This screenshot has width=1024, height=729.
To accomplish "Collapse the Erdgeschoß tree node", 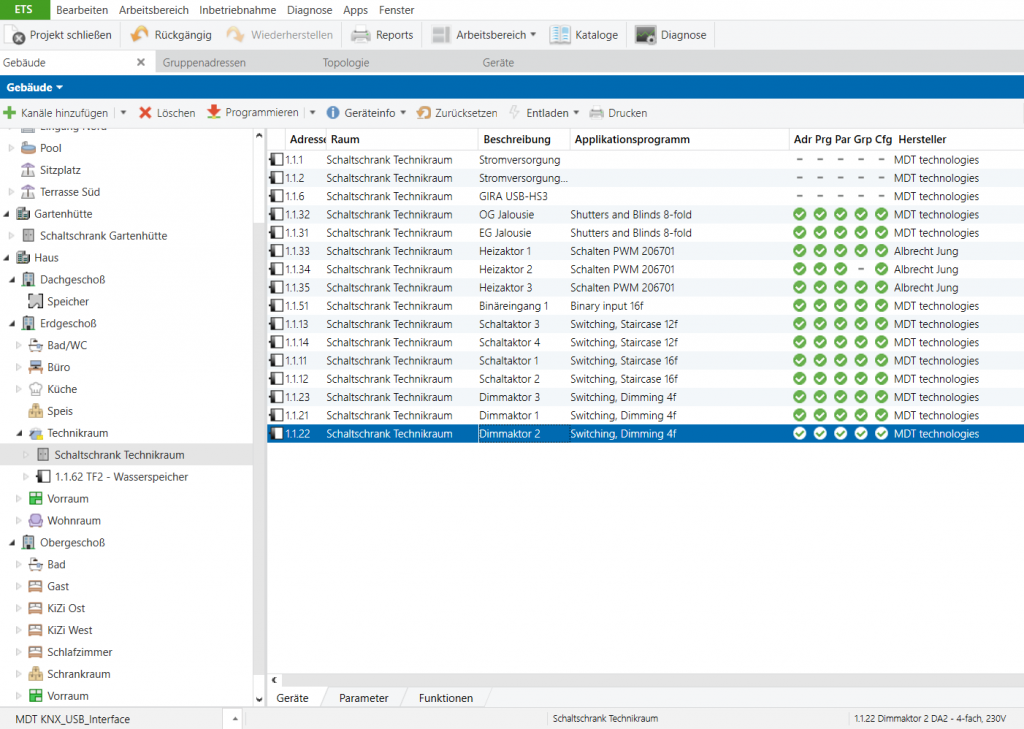I will point(11,323).
